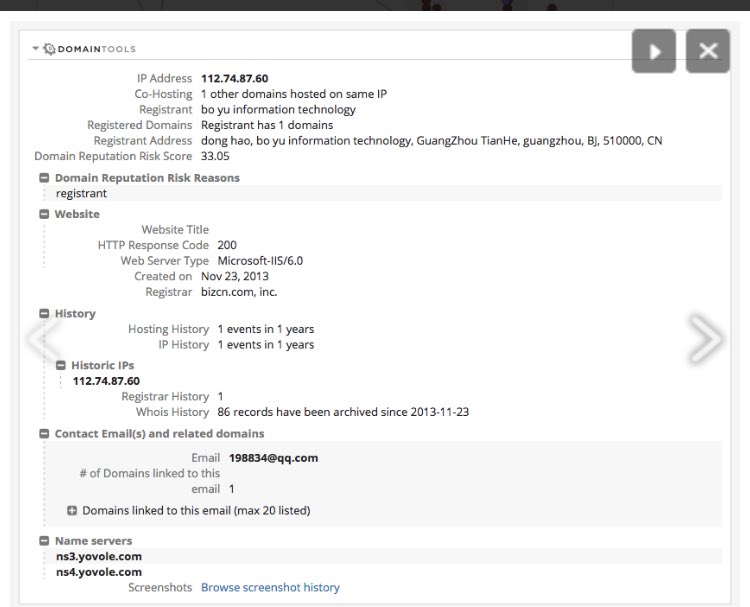Click Whois History '86 records' text

[343, 412]
